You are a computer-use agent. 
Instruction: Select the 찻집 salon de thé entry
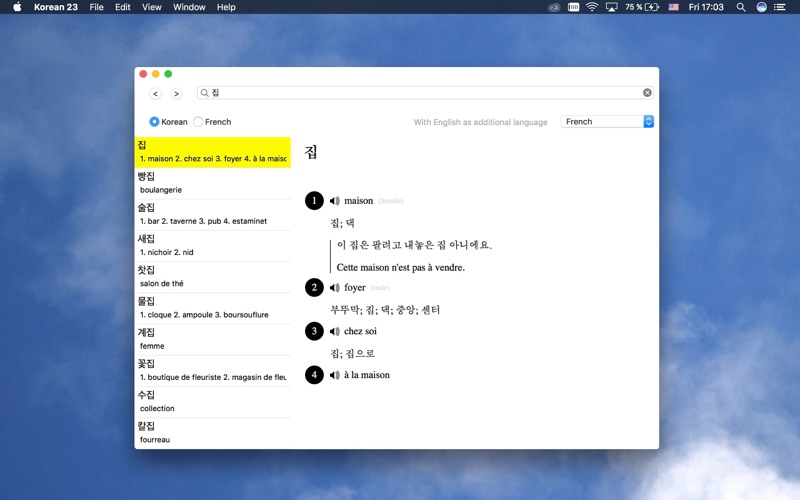pos(213,277)
